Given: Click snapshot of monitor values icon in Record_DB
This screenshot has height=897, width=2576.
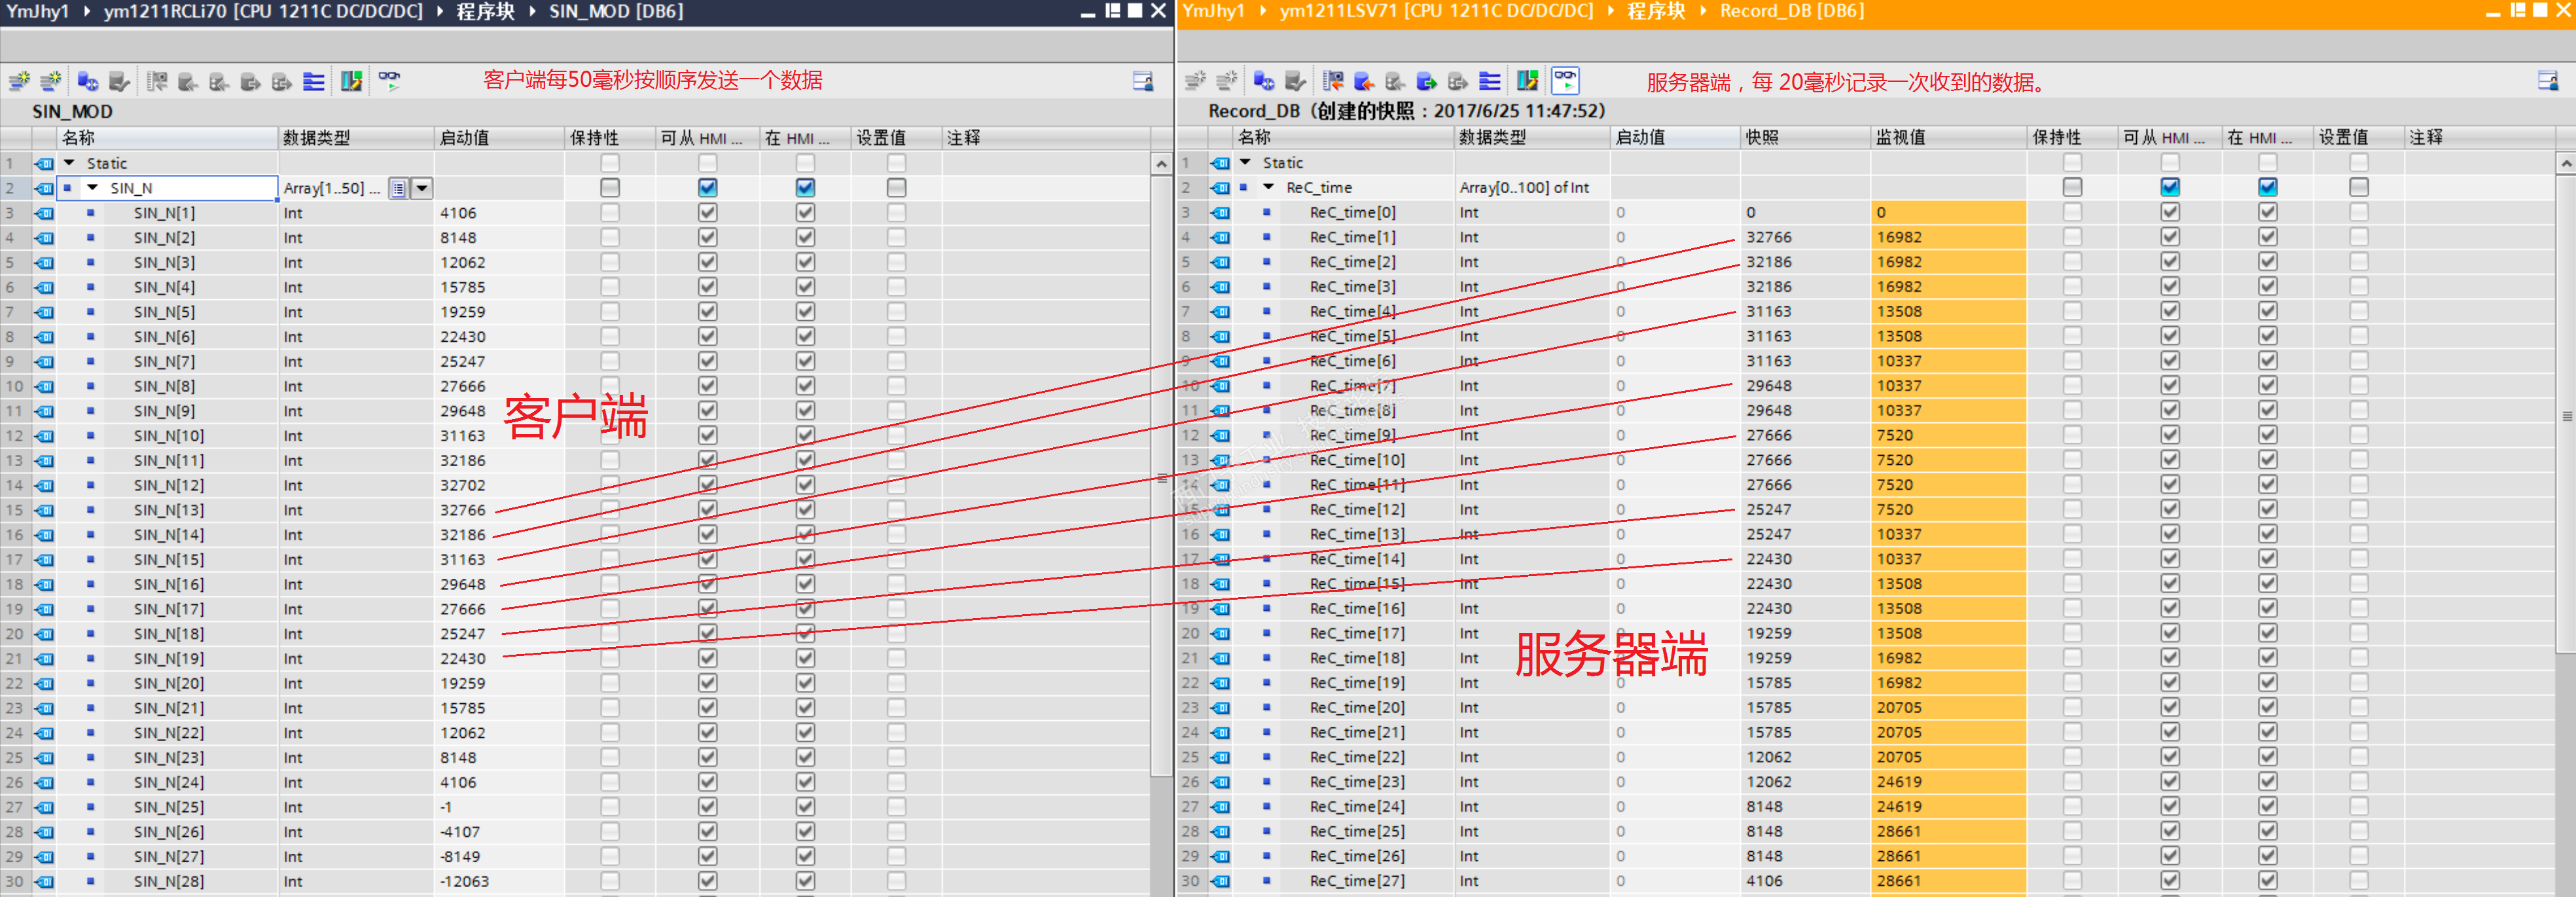Looking at the screenshot, I should pyautogui.click(x=1334, y=81).
